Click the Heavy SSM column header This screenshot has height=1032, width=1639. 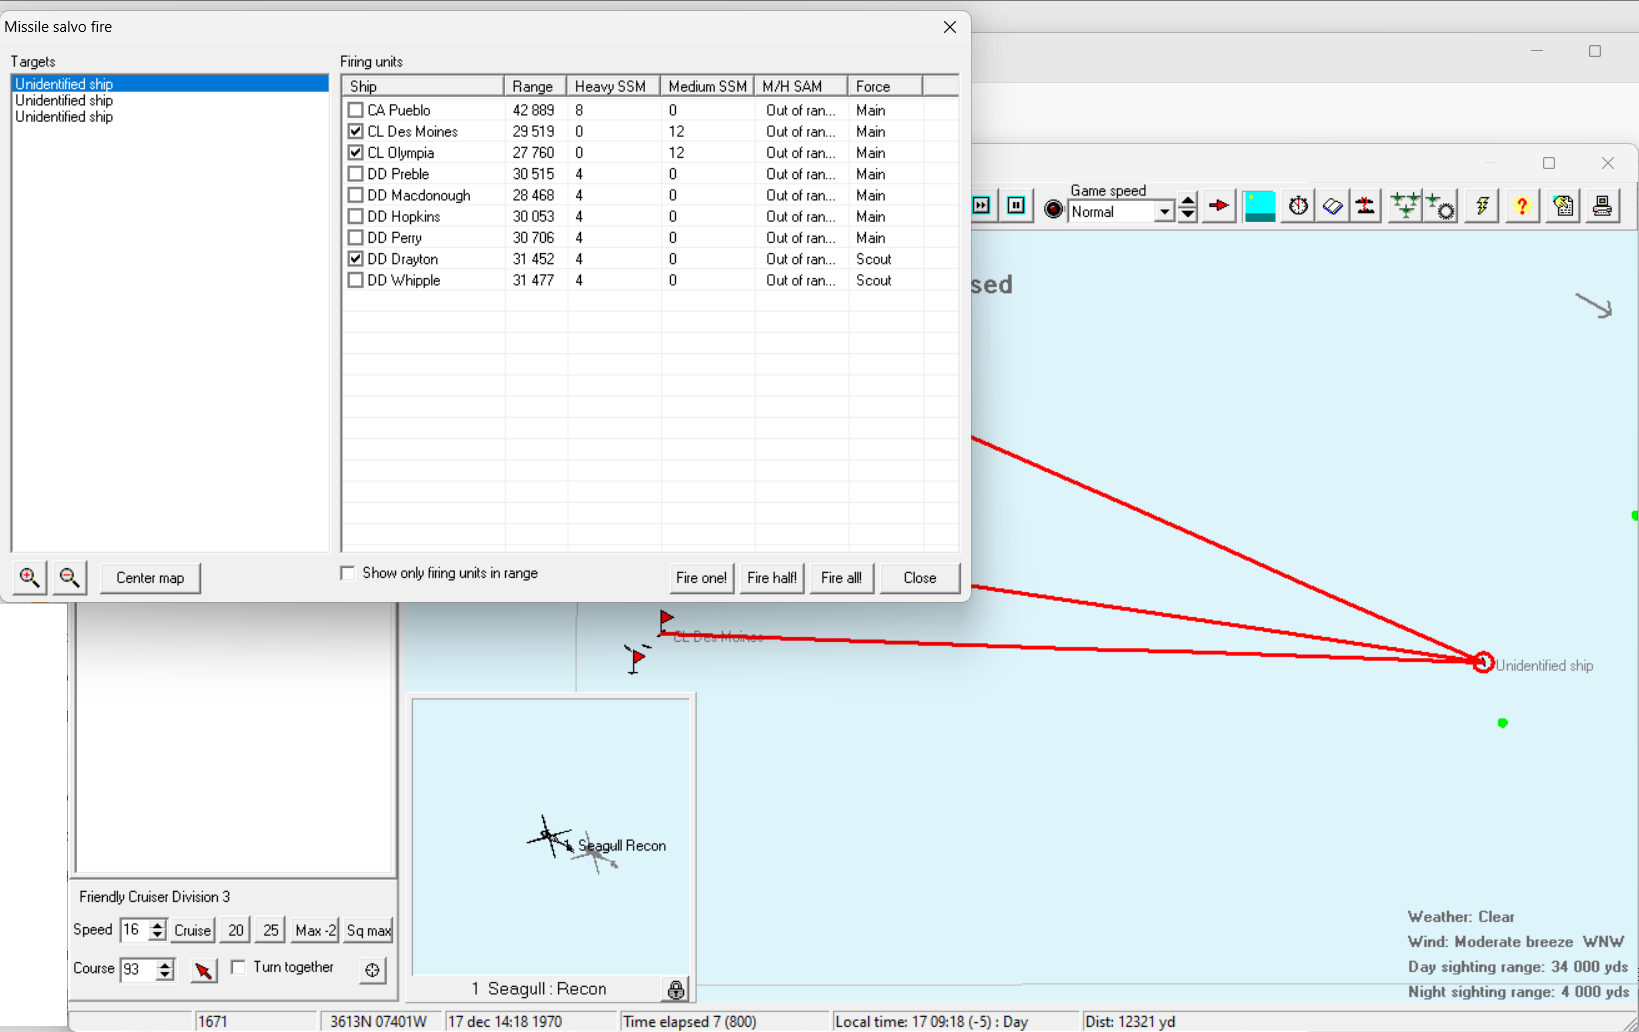(610, 86)
